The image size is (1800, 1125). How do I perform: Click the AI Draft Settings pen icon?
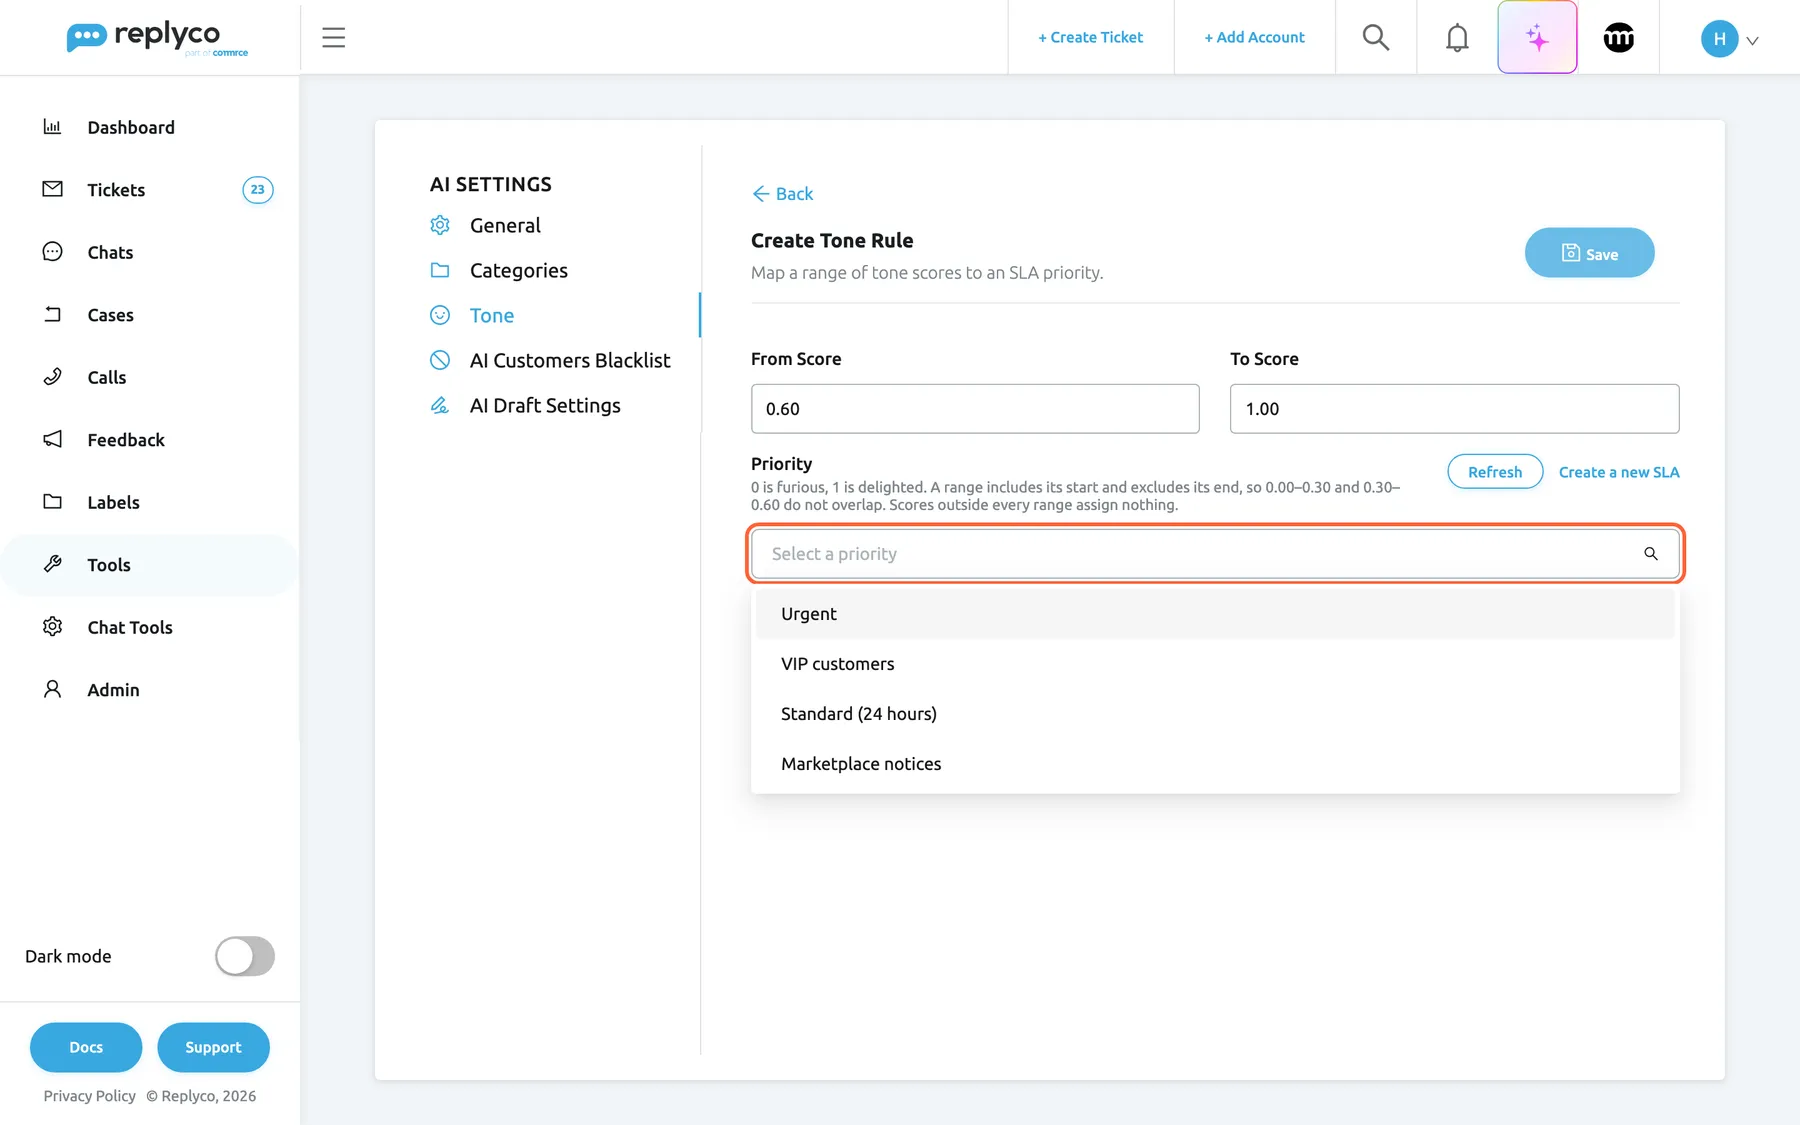(440, 405)
